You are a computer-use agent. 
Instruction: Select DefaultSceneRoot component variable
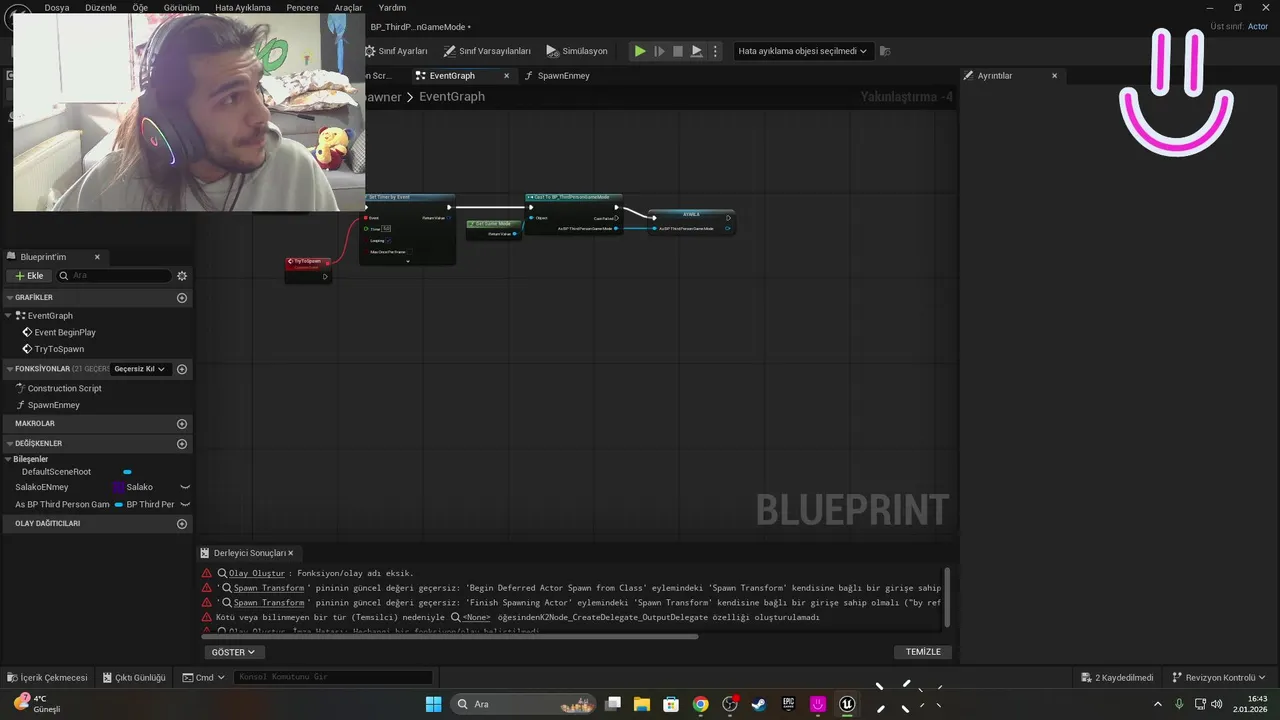click(x=56, y=472)
